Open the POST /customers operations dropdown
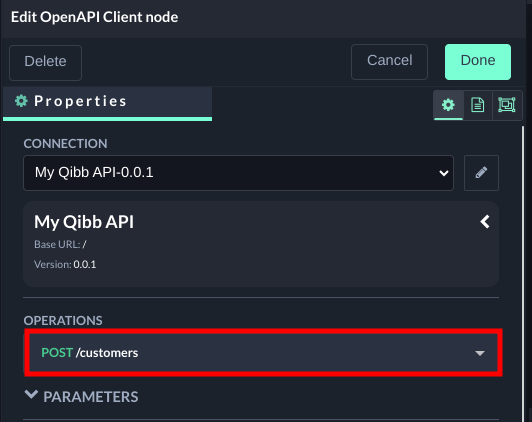 point(263,352)
